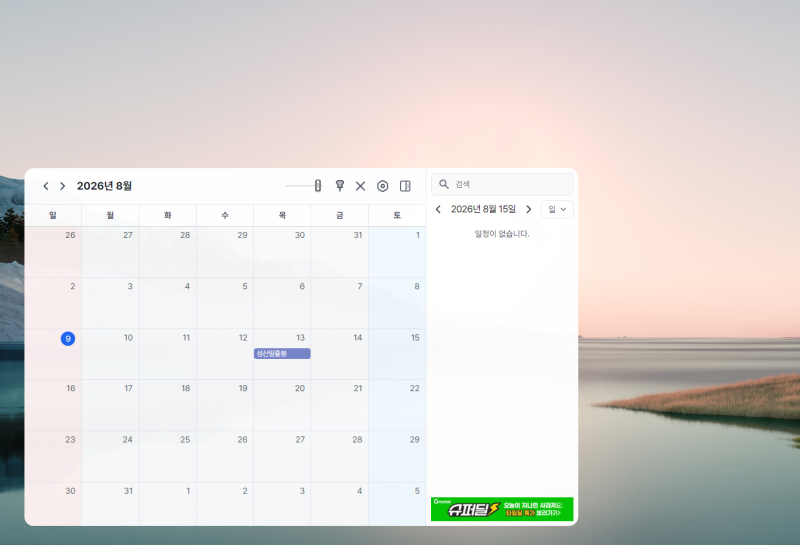The width and height of the screenshot is (800, 545).
Task: Select August 31 date cell
Action: (x=110, y=504)
